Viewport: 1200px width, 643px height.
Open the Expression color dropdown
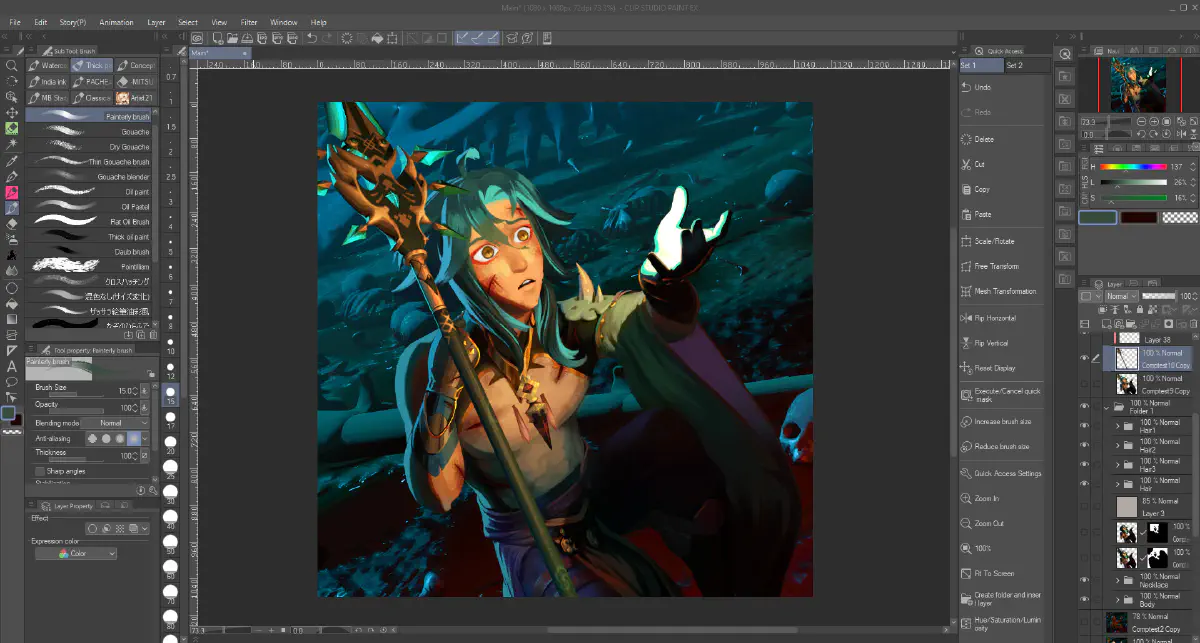76,553
